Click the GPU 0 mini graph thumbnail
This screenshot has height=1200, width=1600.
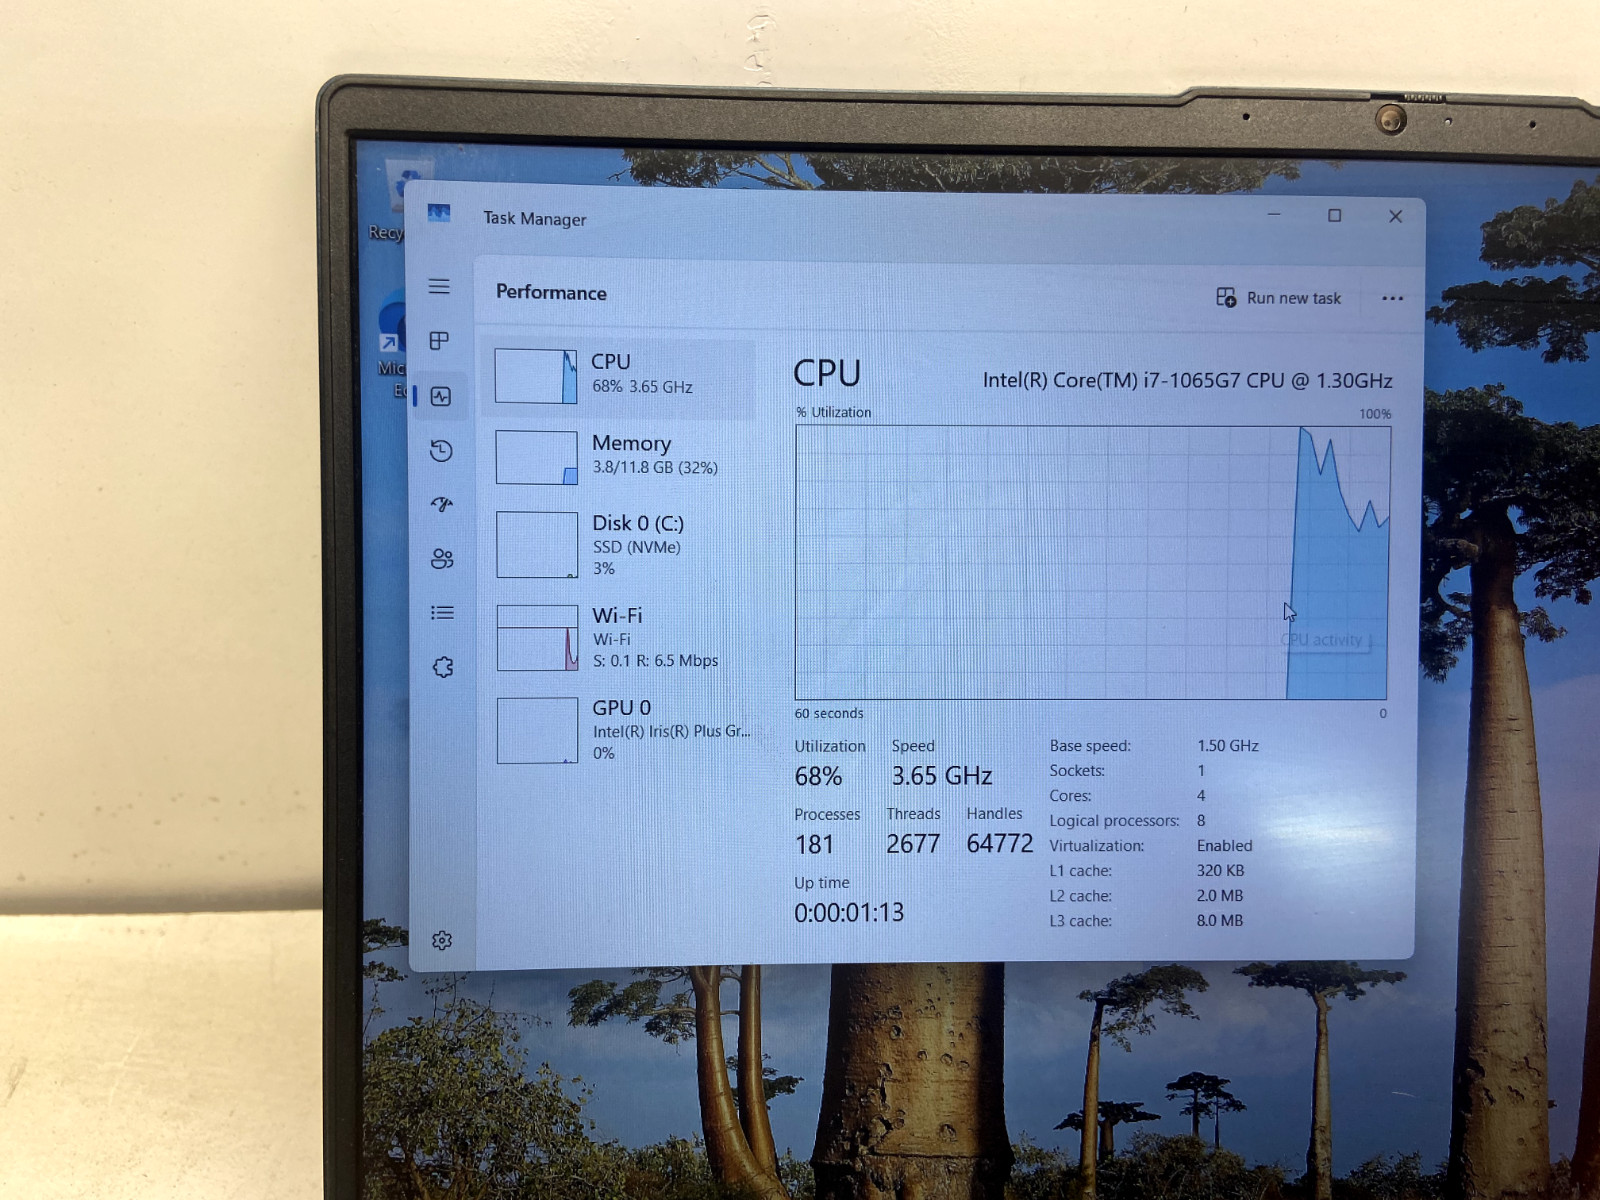[x=538, y=731]
